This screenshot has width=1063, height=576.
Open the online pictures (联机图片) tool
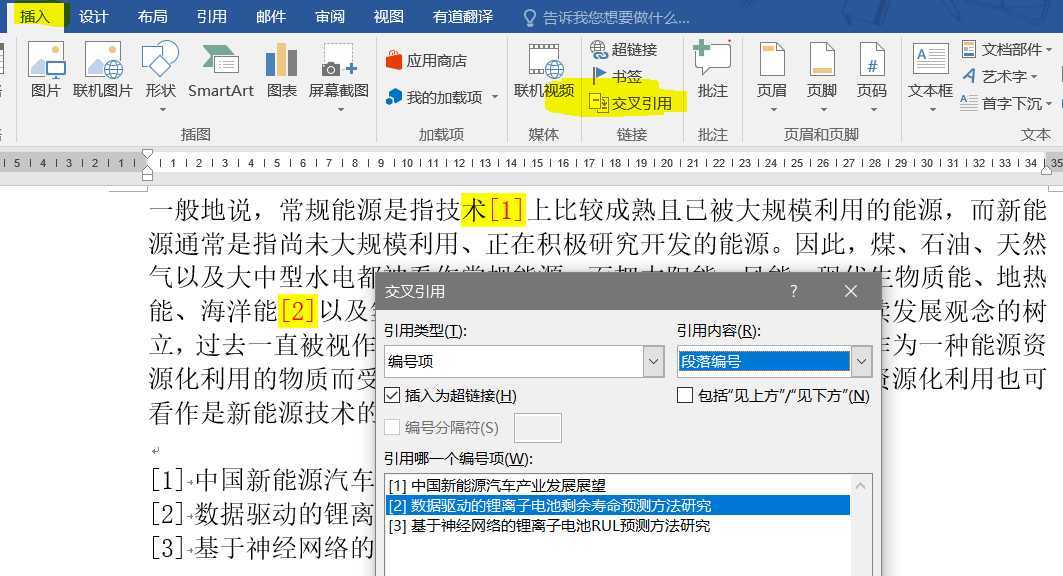(x=102, y=70)
